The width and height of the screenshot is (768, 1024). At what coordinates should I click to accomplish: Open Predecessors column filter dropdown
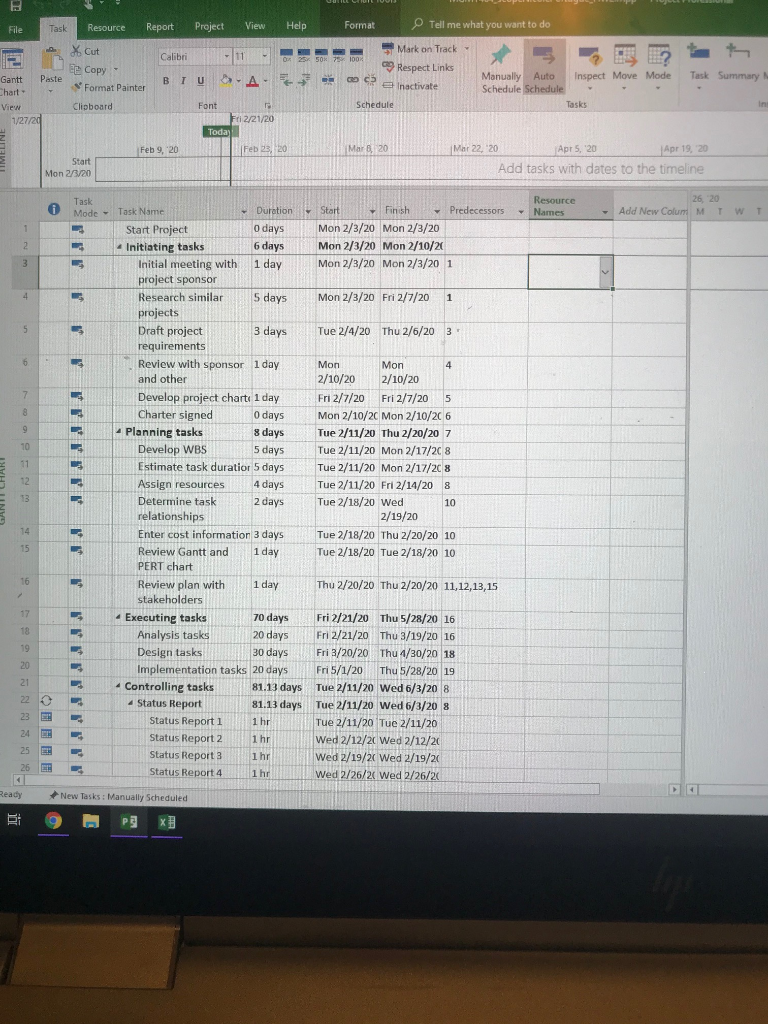[521, 211]
